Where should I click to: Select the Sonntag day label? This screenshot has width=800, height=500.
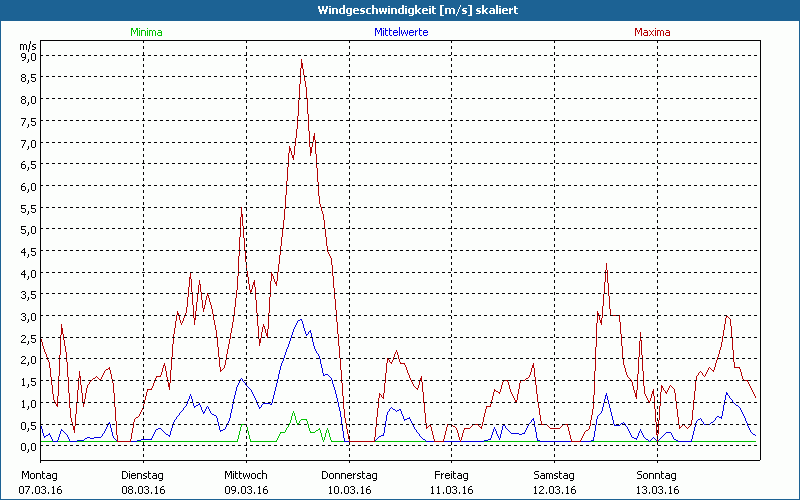pos(655,475)
